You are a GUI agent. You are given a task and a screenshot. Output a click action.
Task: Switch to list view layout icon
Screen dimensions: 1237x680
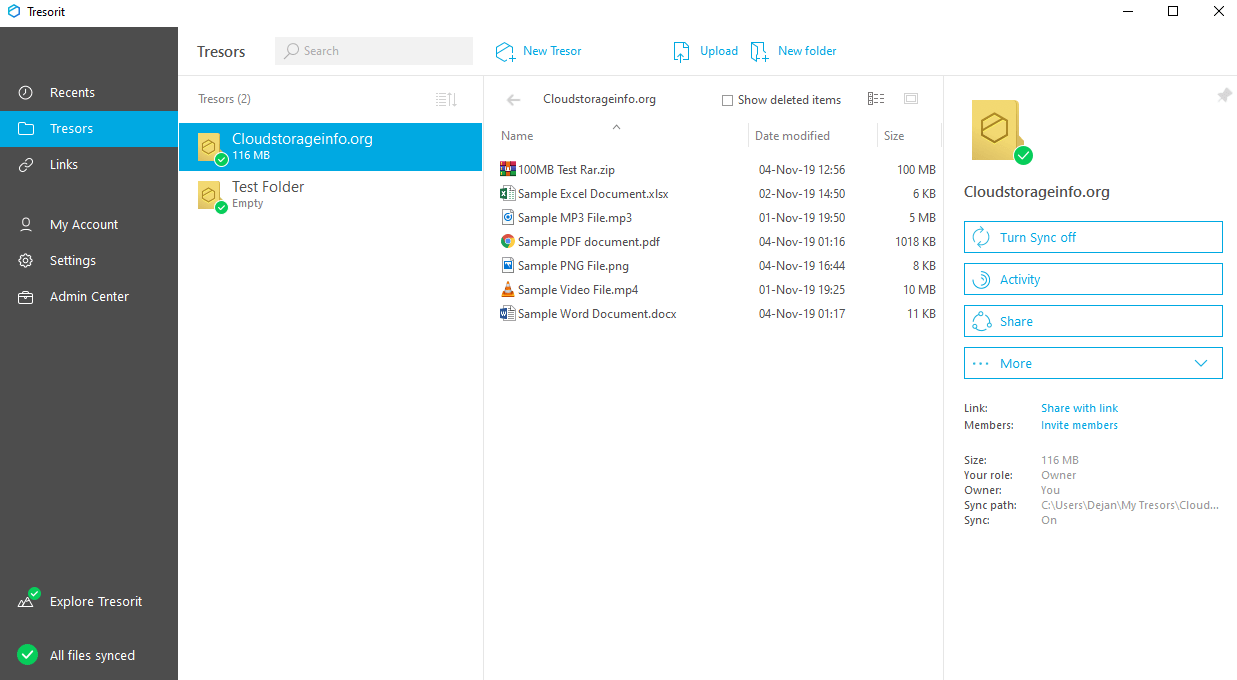pos(876,99)
